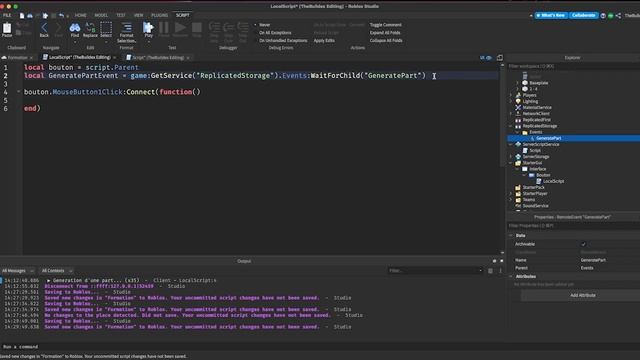Switch to the PLUGINS ribbon tab
This screenshot has height=360, width=640.
pos(160,16)
